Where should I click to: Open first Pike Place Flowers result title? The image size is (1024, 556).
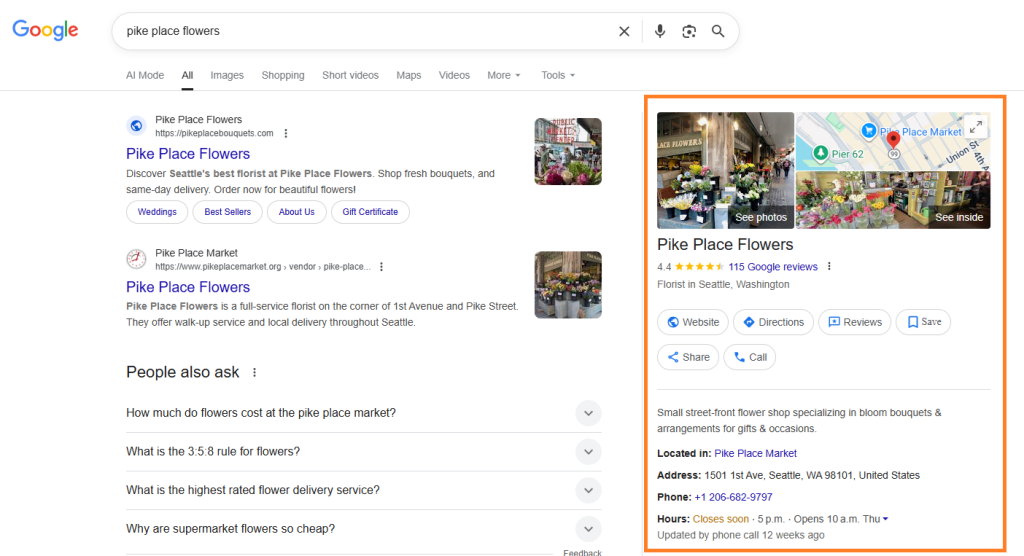pyautogui.click(x=188, y=154)
